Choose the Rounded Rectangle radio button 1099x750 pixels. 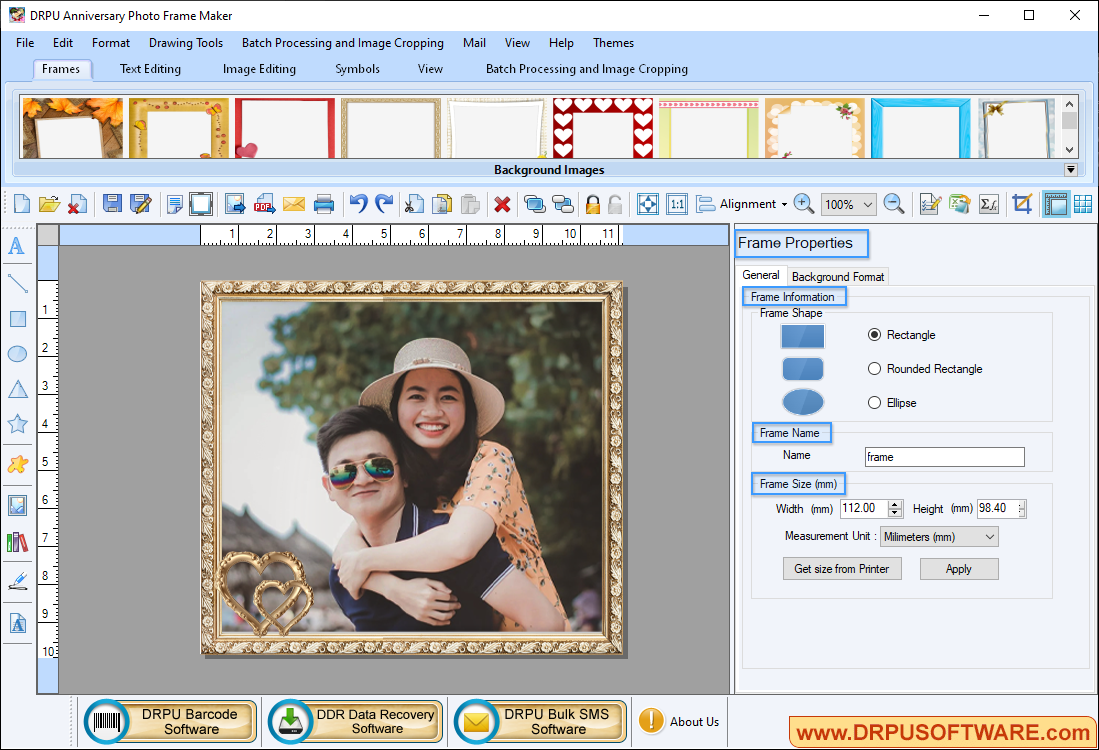click(875, 369)
